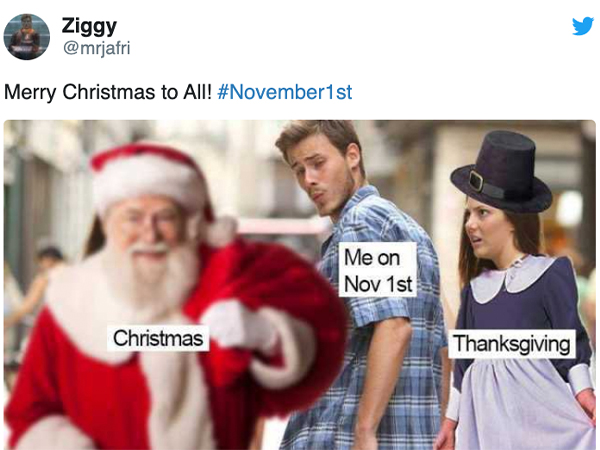
Task: Click the "Christmas" label in the meme
Action: point(157,338)
